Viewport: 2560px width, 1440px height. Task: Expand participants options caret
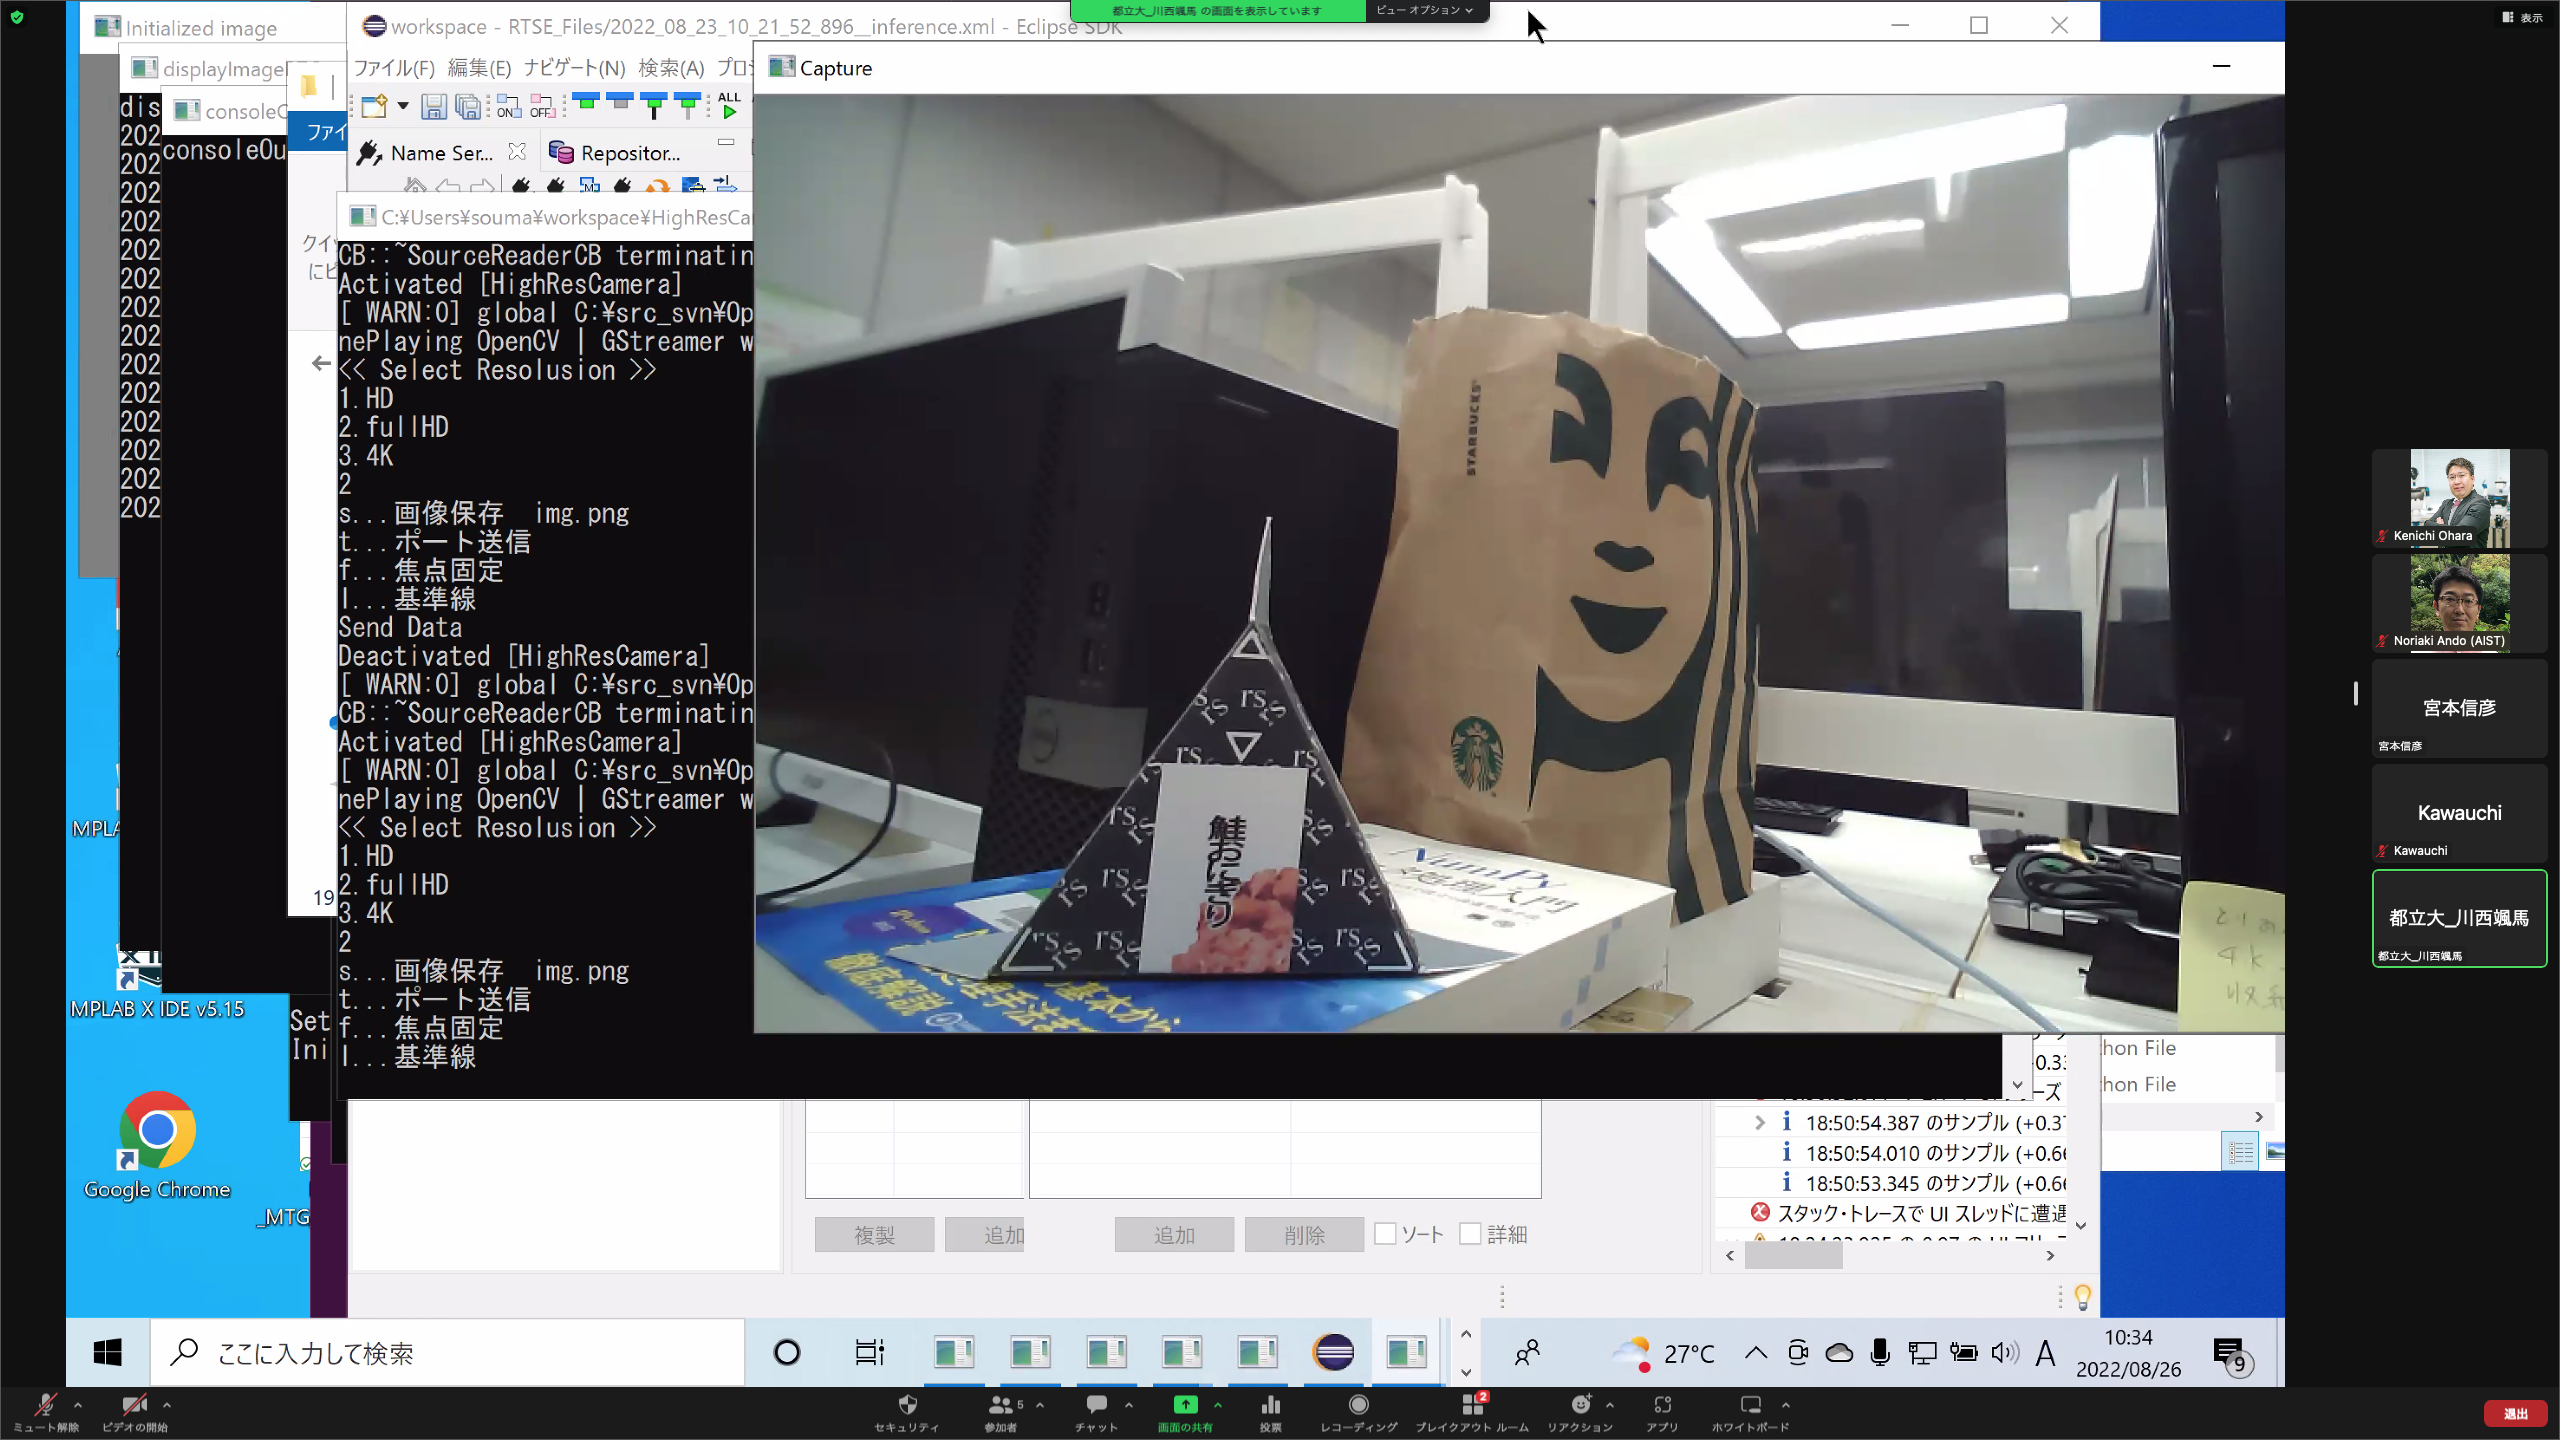click(x=1040, y=1405)
